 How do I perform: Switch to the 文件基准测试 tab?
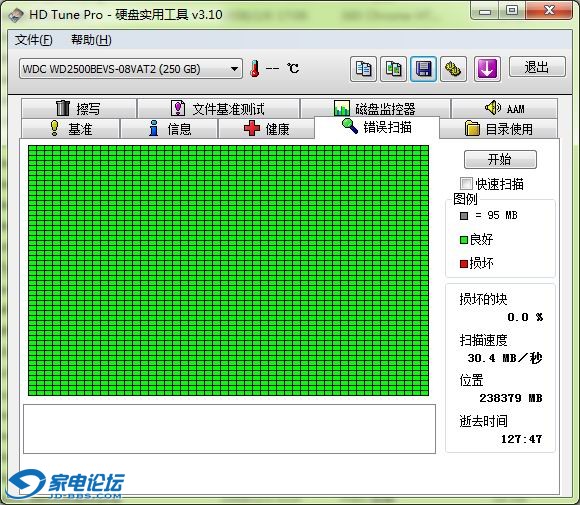(218, 108)
